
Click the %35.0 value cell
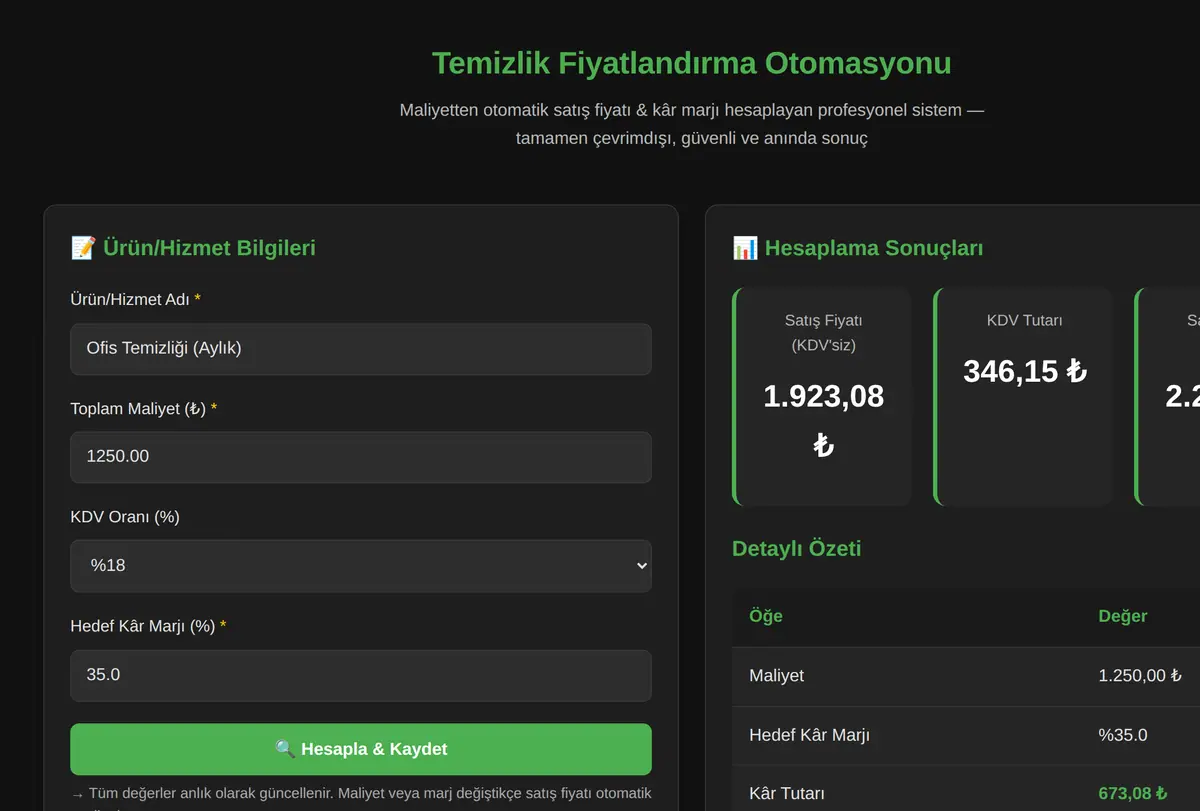click(x=1123, y=735)
